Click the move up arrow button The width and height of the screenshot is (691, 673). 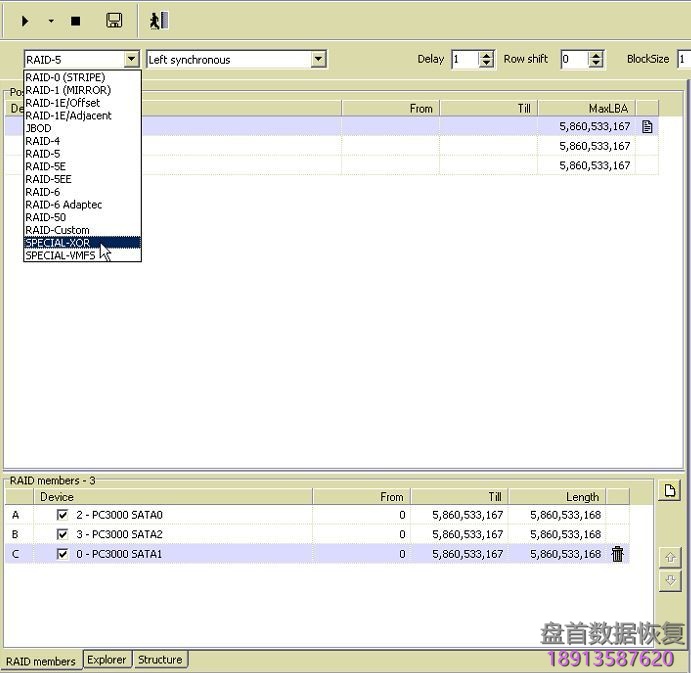pyautogui.click(x=670, y=558)
